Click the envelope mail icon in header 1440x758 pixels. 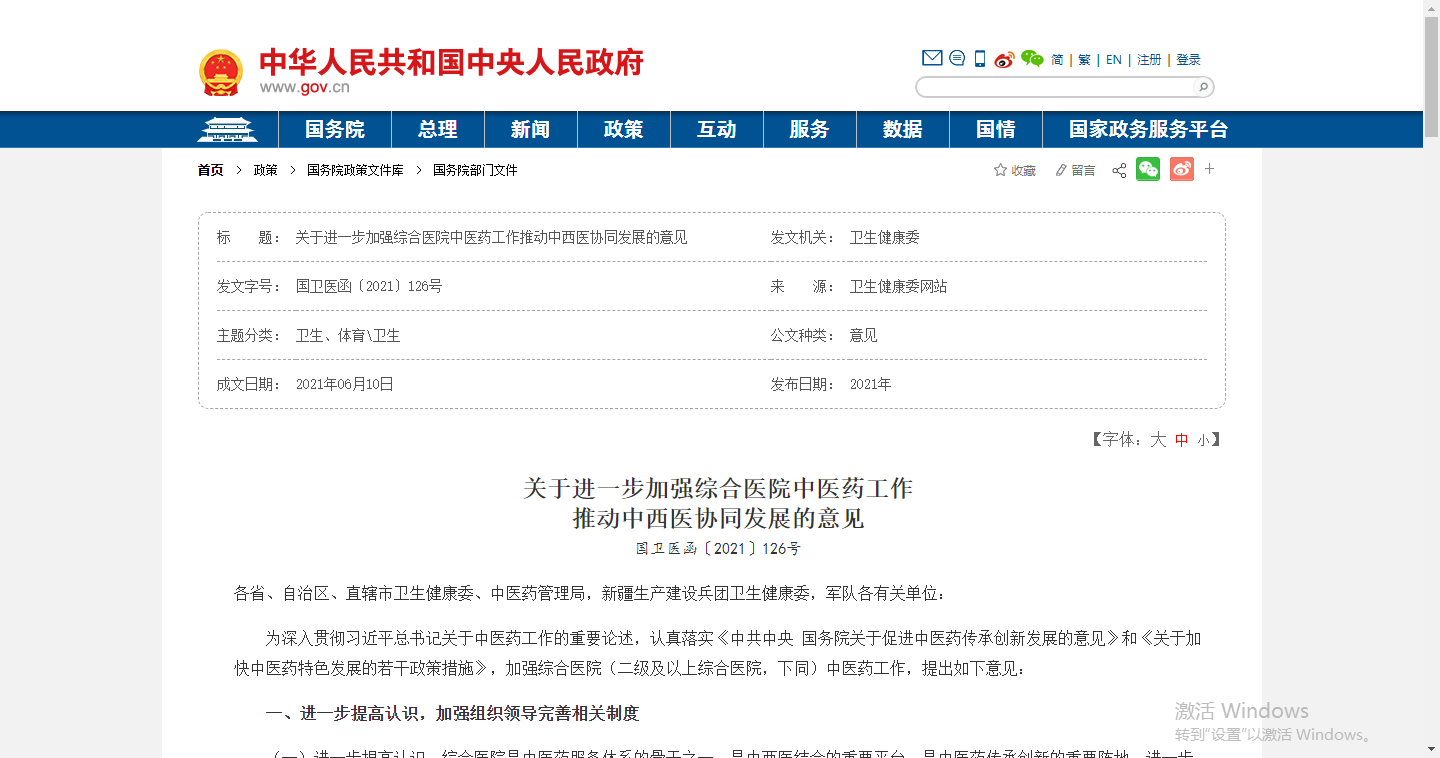tap(932, 58)
